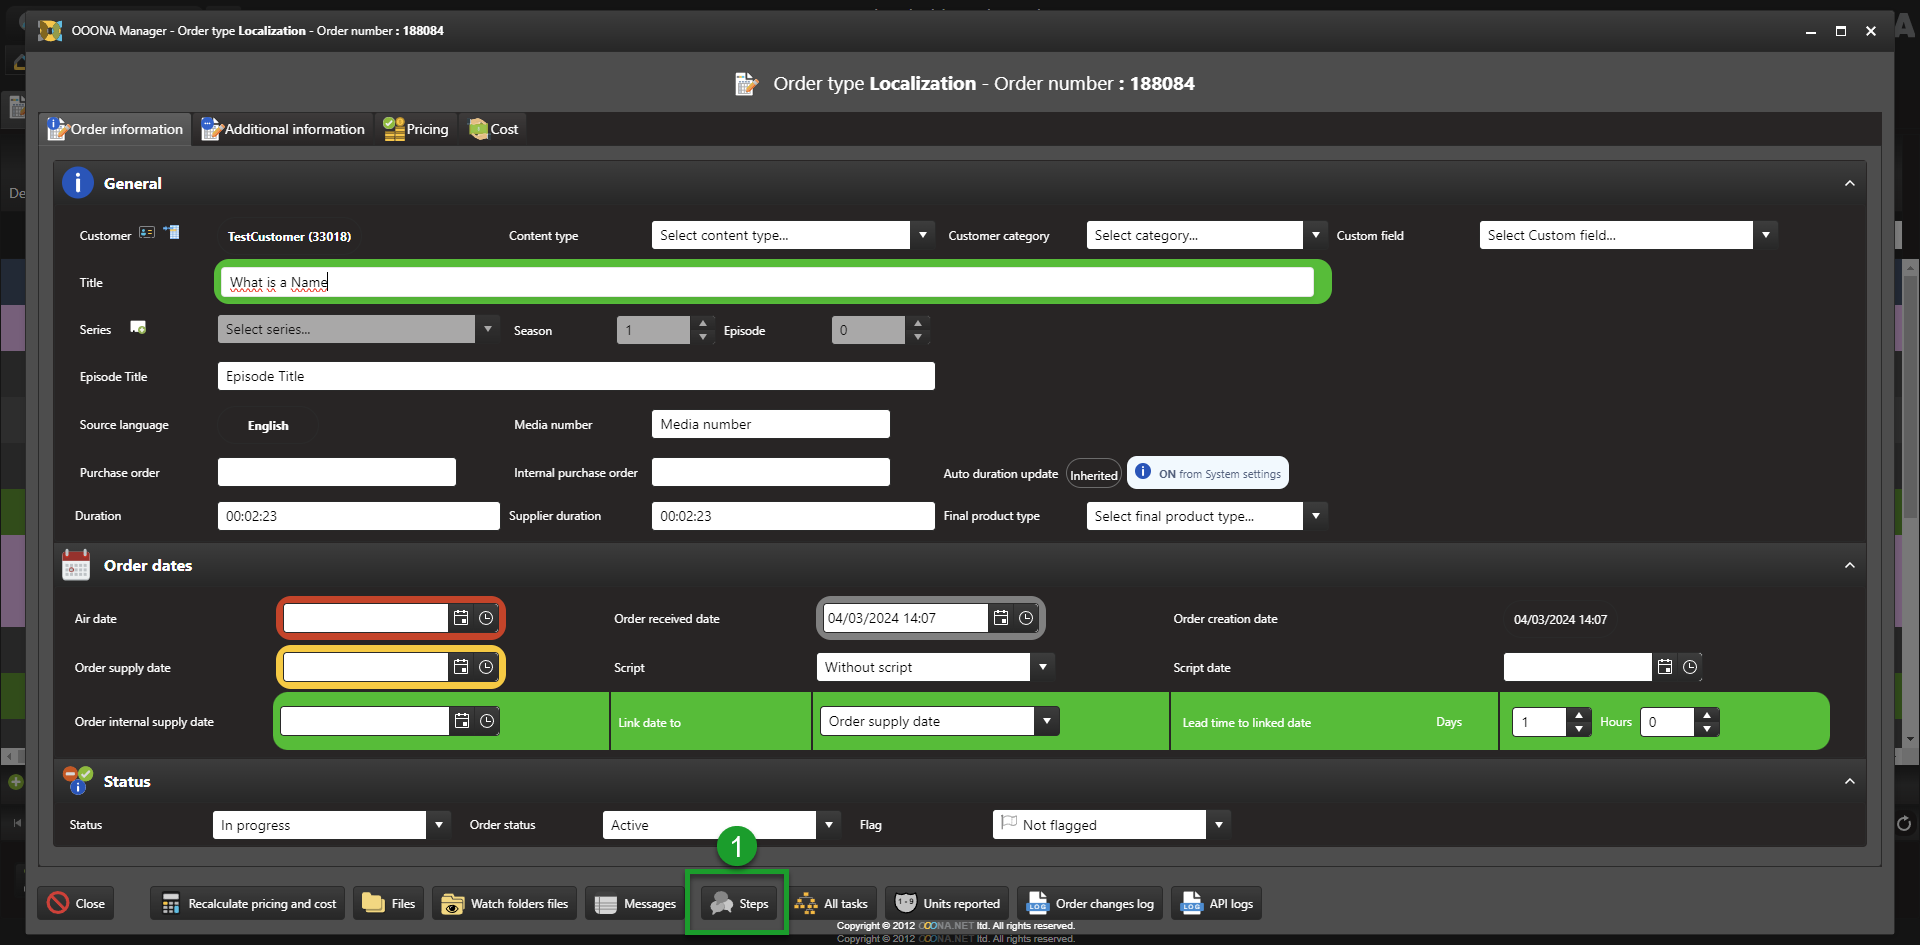Image resolution: width=1920 pixels, height=945 pixels.
Task: Open Content type dropdown
Action: pyautogui.click(x=922, y=235)
